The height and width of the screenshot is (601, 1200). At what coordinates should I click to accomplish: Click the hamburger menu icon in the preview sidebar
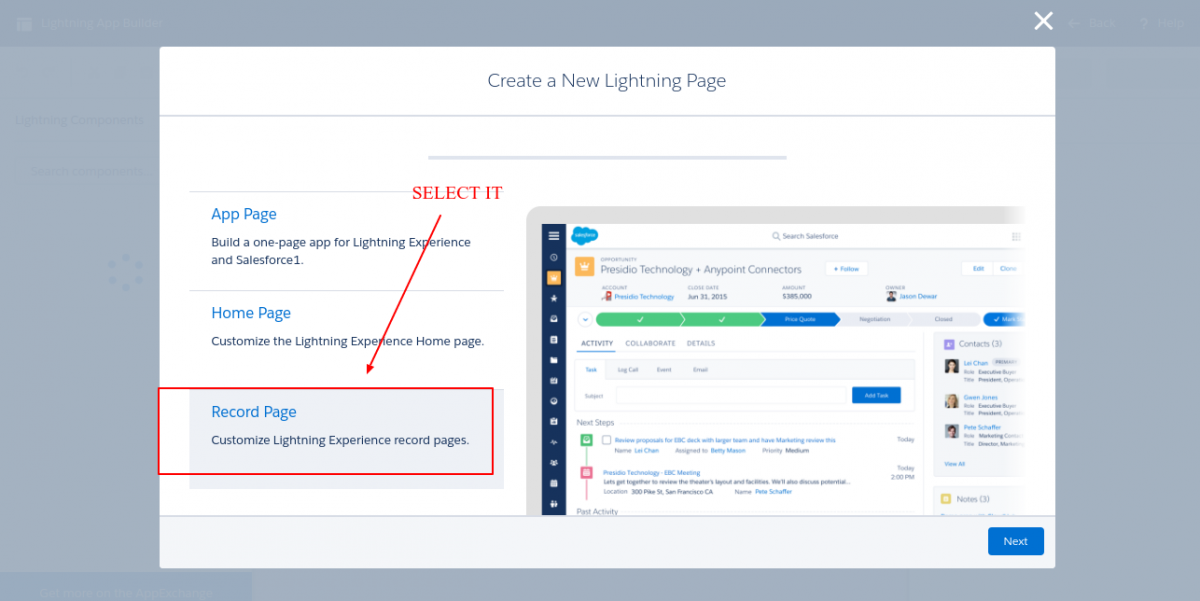click(x=554, y=236)
